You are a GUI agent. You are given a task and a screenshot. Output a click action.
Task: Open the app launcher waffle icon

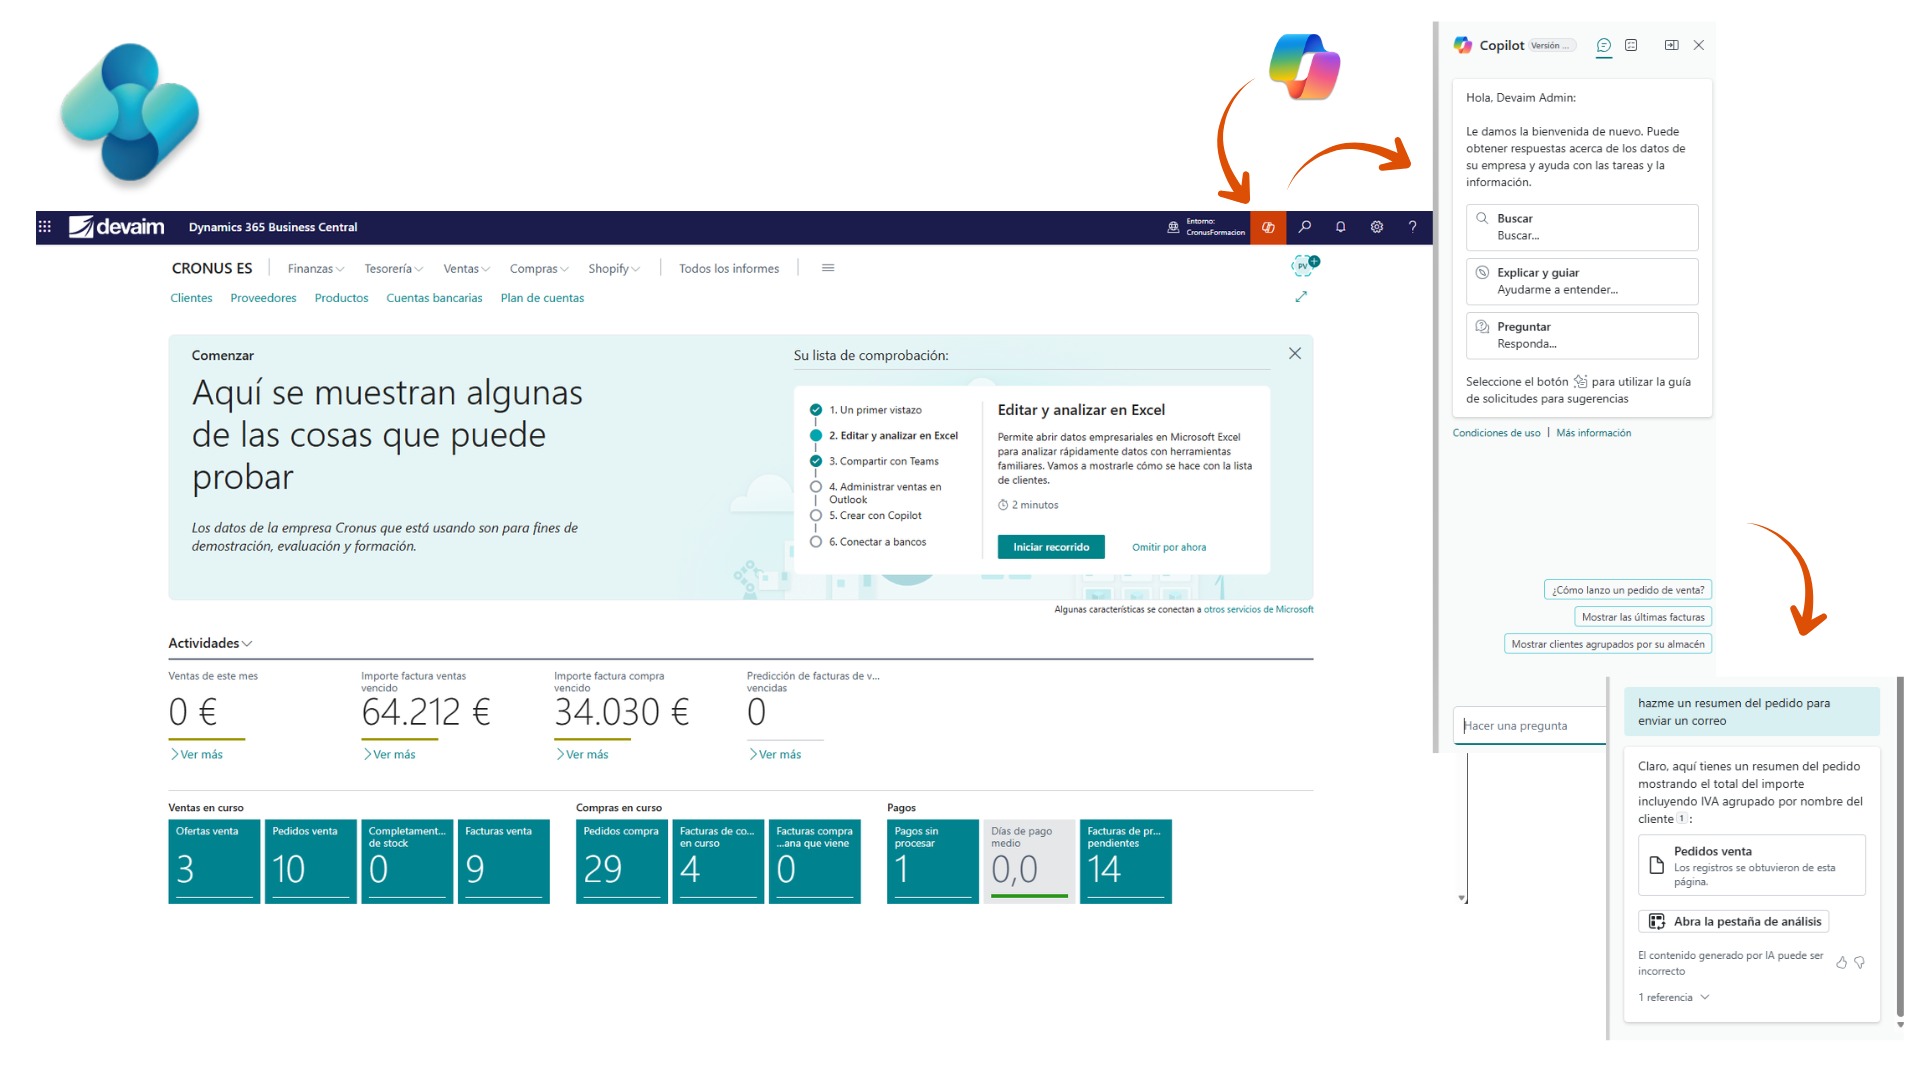[x=45, y=227]
